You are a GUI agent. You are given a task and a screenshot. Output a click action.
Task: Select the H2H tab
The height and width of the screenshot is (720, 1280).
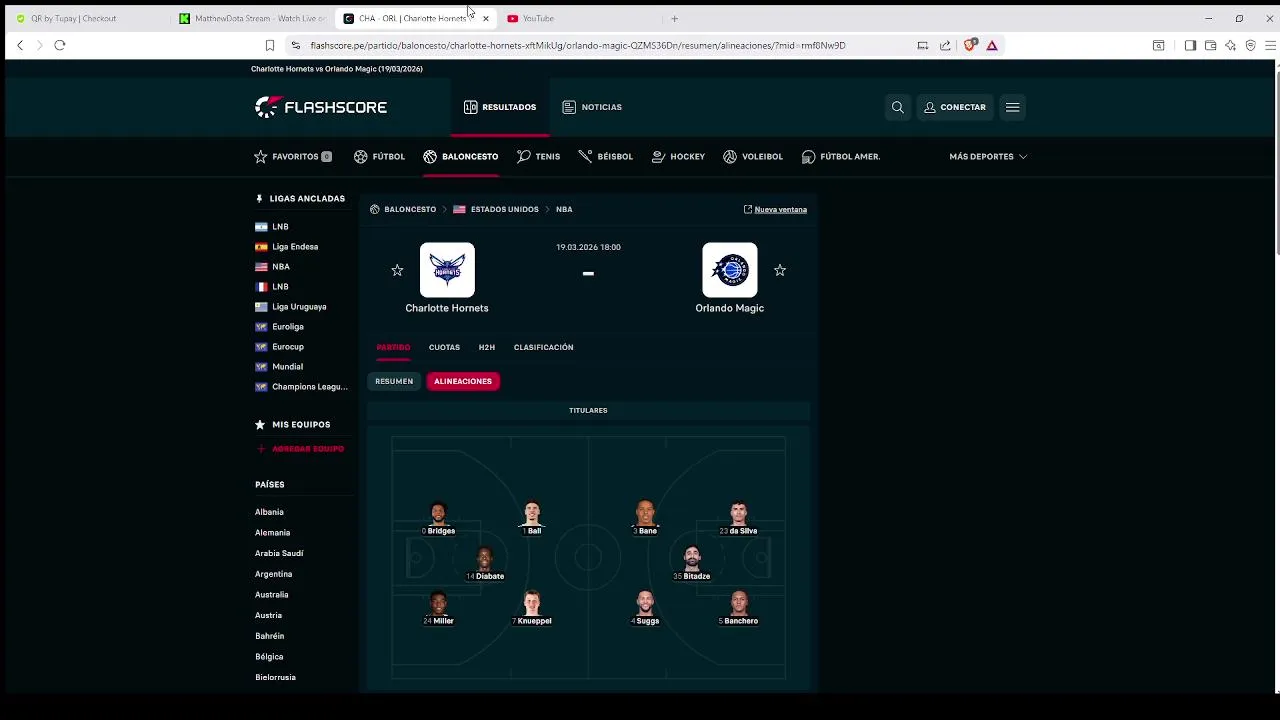487,347
